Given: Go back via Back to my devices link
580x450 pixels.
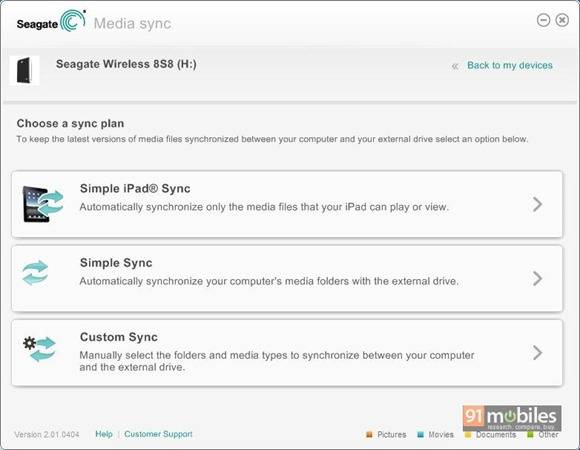Looking at the screenshot, I should coord(509,65).
